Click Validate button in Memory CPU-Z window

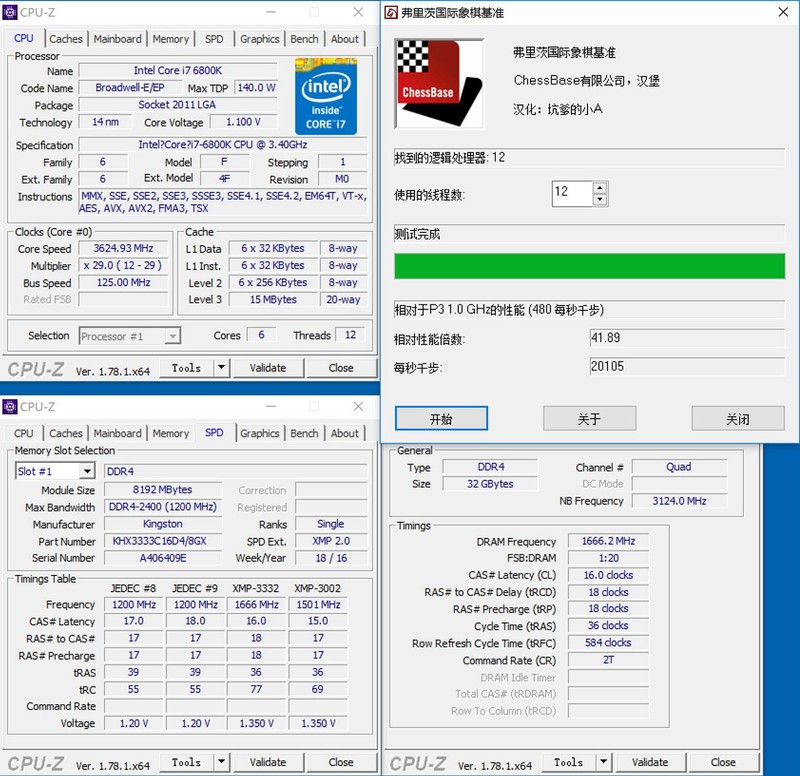(x=650, y=762)
